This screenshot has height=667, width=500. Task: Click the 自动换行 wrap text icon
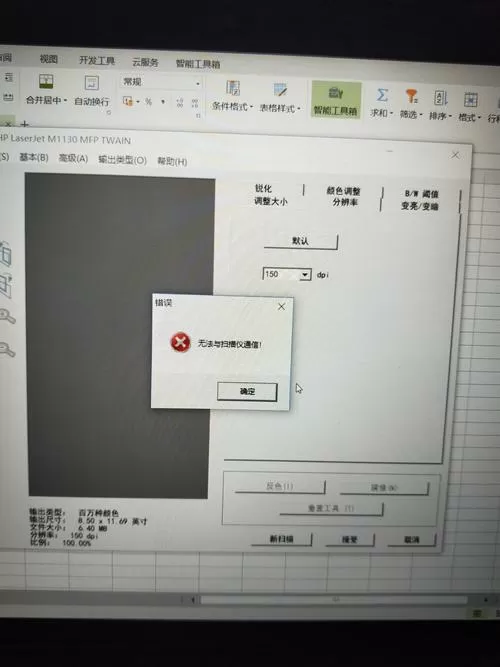point(91,83)
